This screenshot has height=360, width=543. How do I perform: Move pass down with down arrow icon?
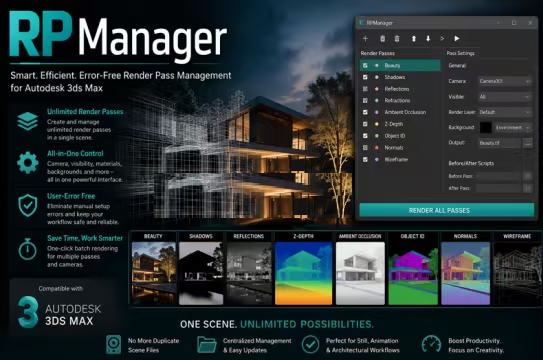(x=428, y=39)
